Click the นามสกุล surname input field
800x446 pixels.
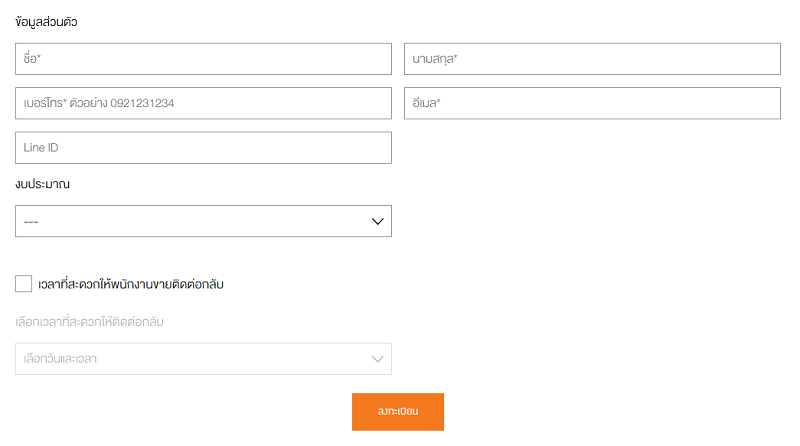click(592, 59)
